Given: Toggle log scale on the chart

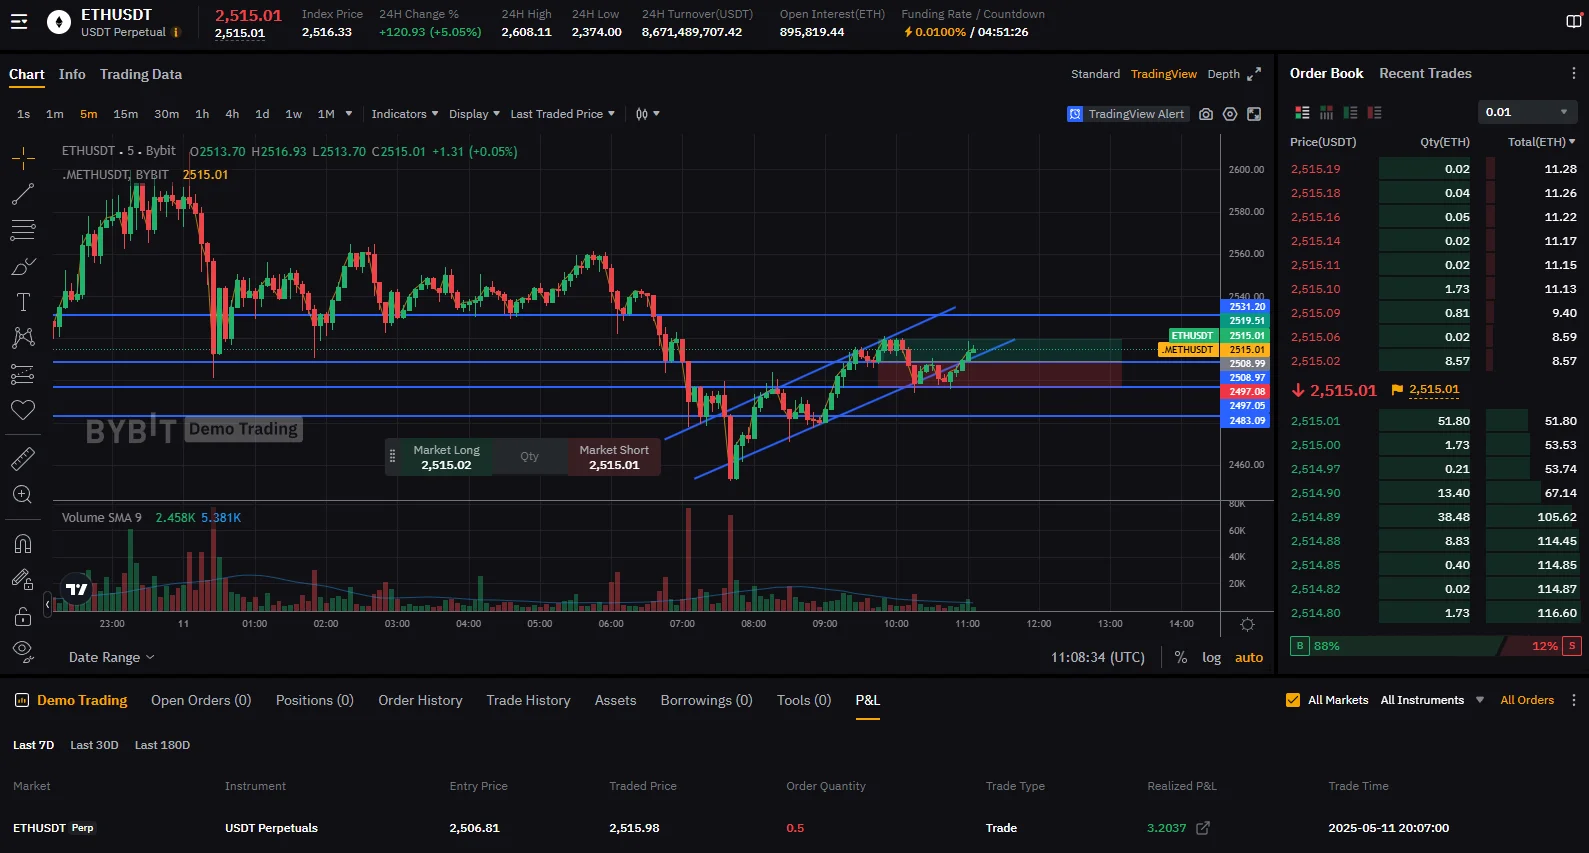Looking at the screenshot, I should click(x=1211, y=657).
